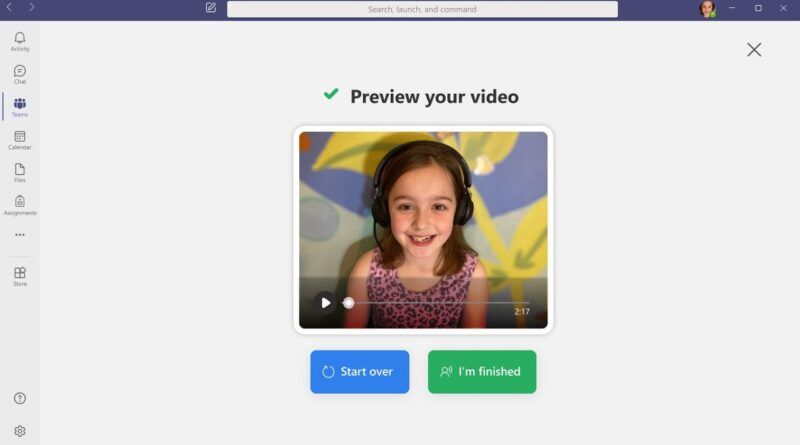This screenshot has width=800, height=445.
Task: Compose a new chat with pencil icon
Action: point(211,8)
